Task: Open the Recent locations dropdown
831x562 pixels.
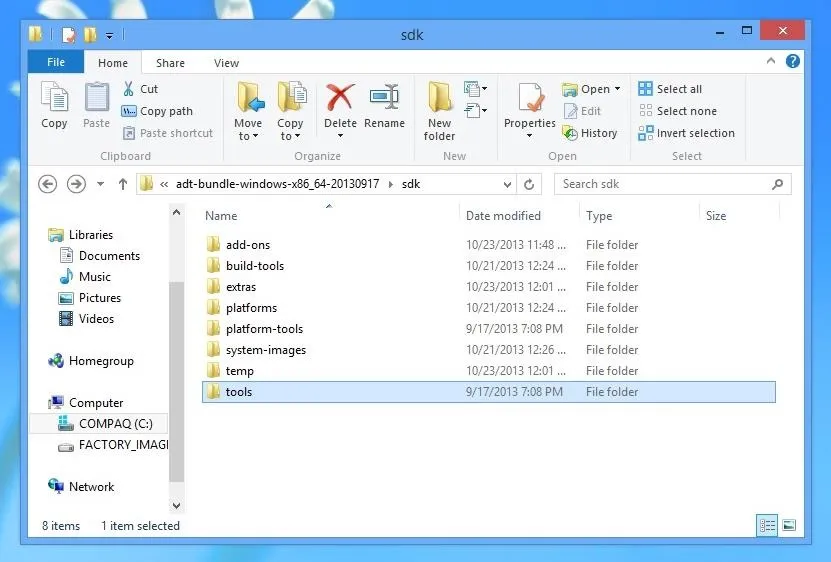Action: (x=100, y=185)
